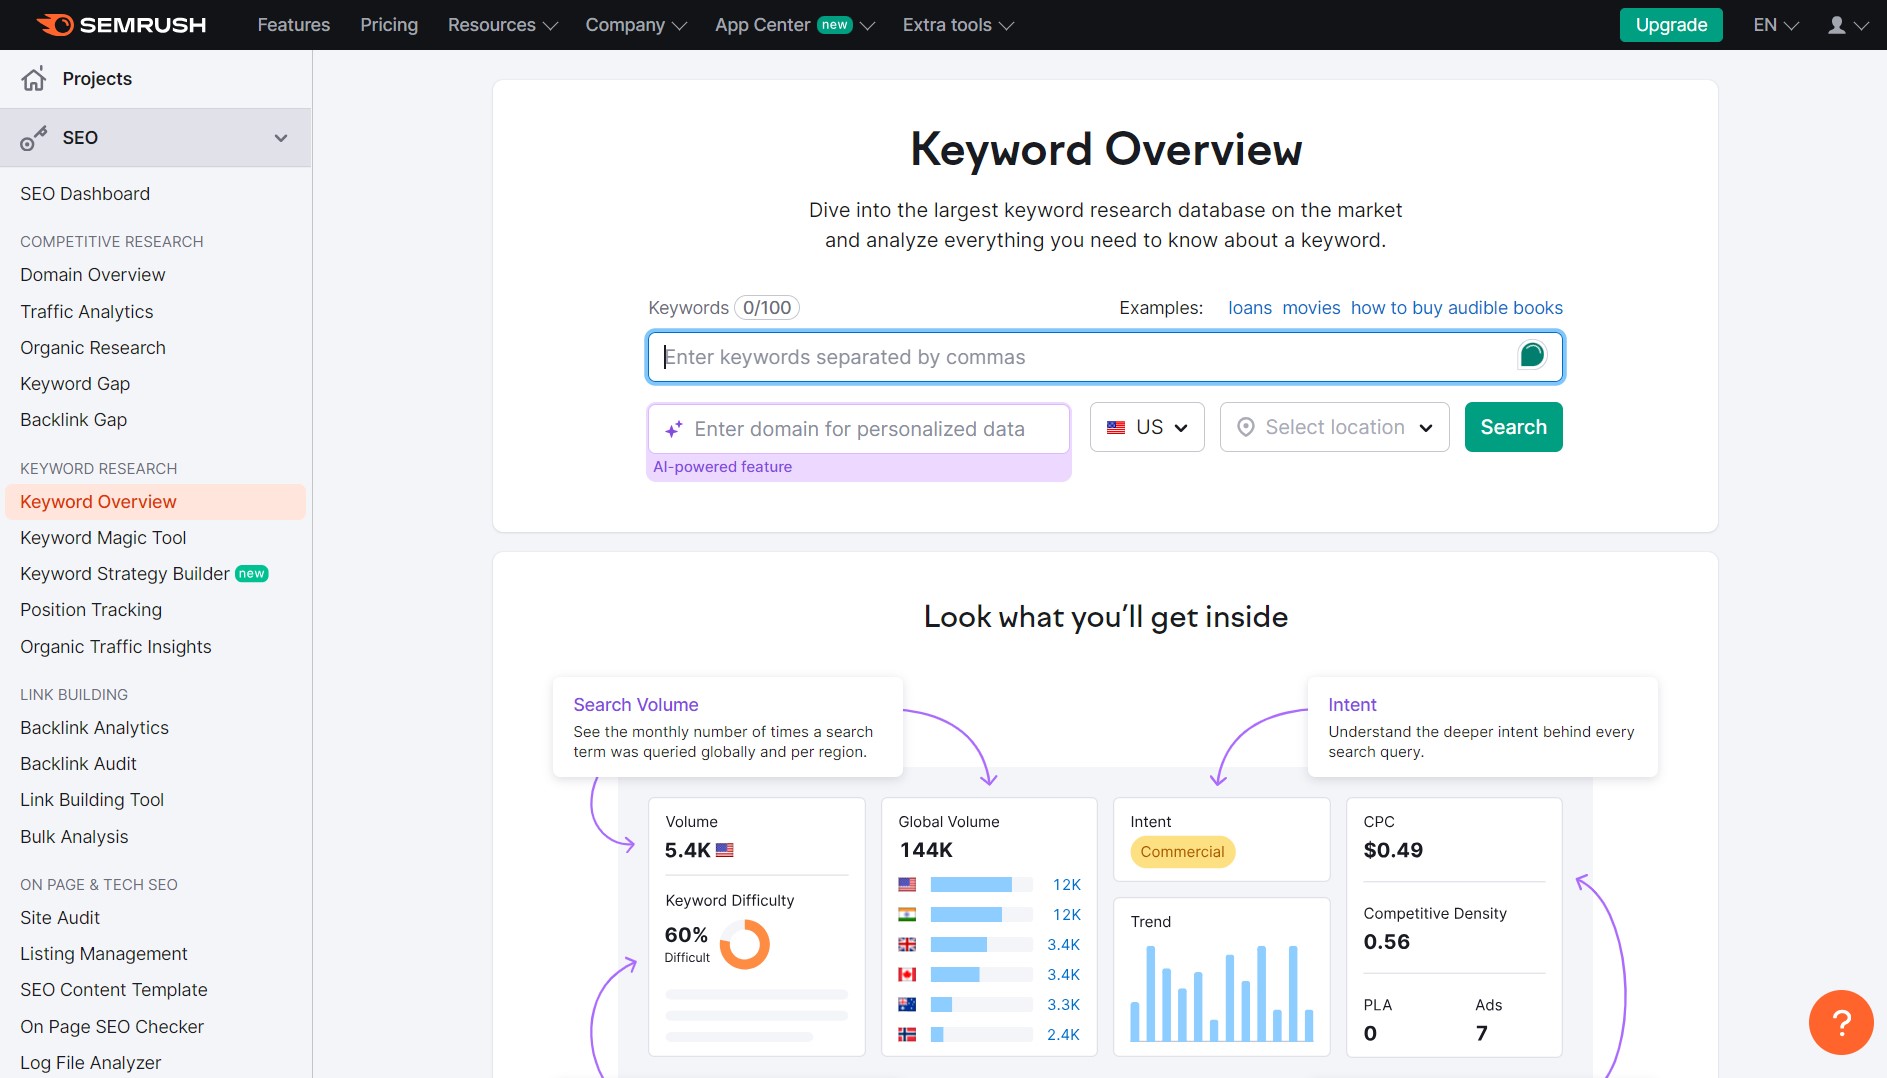Click the location pin icon
This screenshot has width=1887, height=1078.
(x=1246, y=427)
